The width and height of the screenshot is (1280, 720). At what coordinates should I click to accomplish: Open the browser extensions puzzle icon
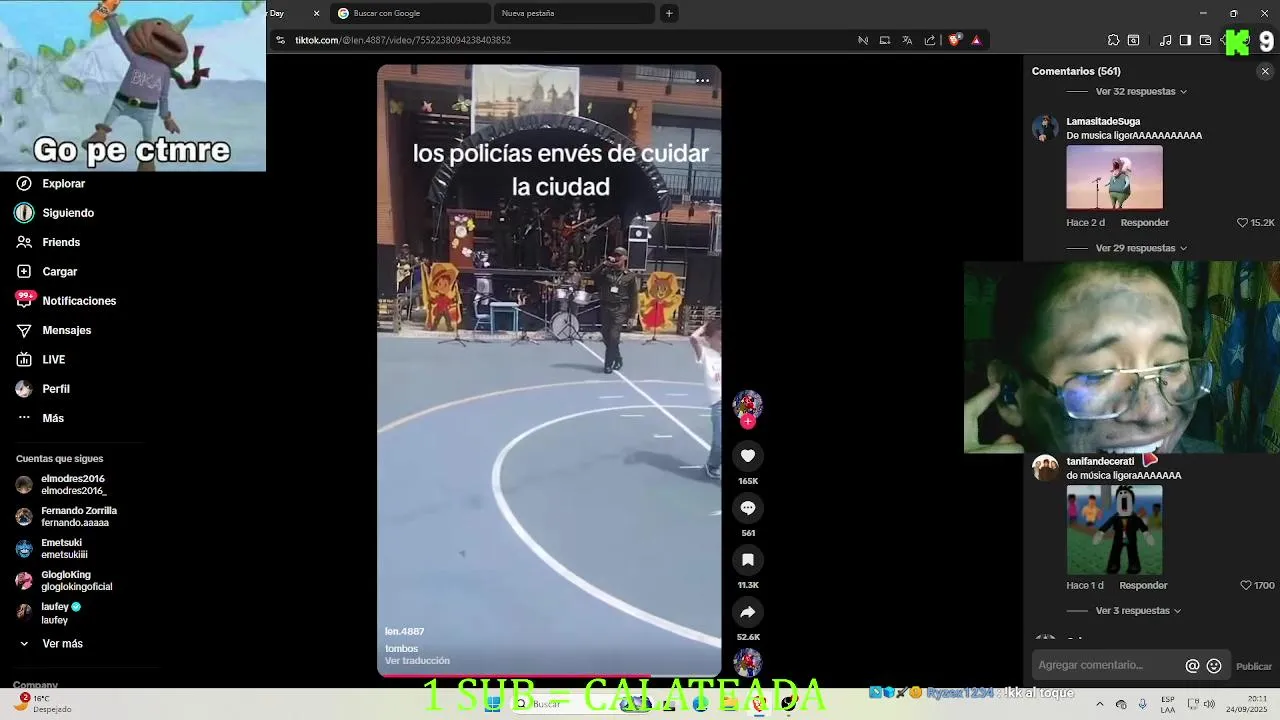coord(1113,40)
